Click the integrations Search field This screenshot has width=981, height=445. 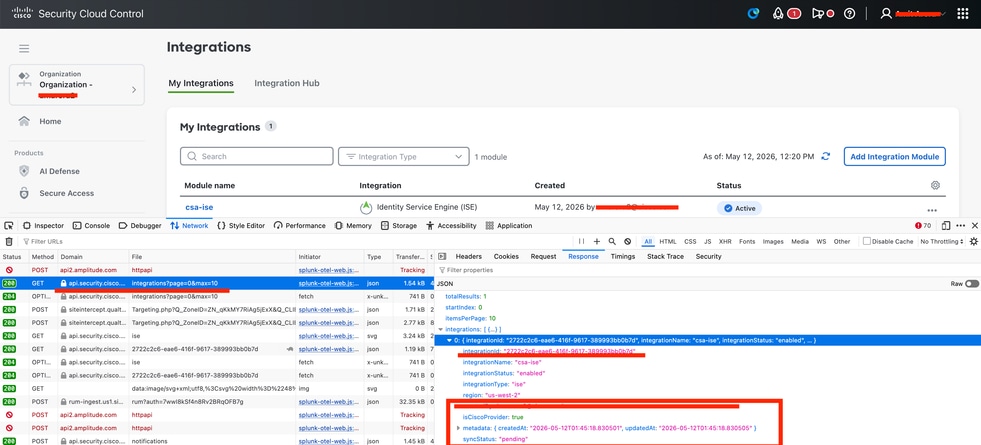[x=257, y=156]
